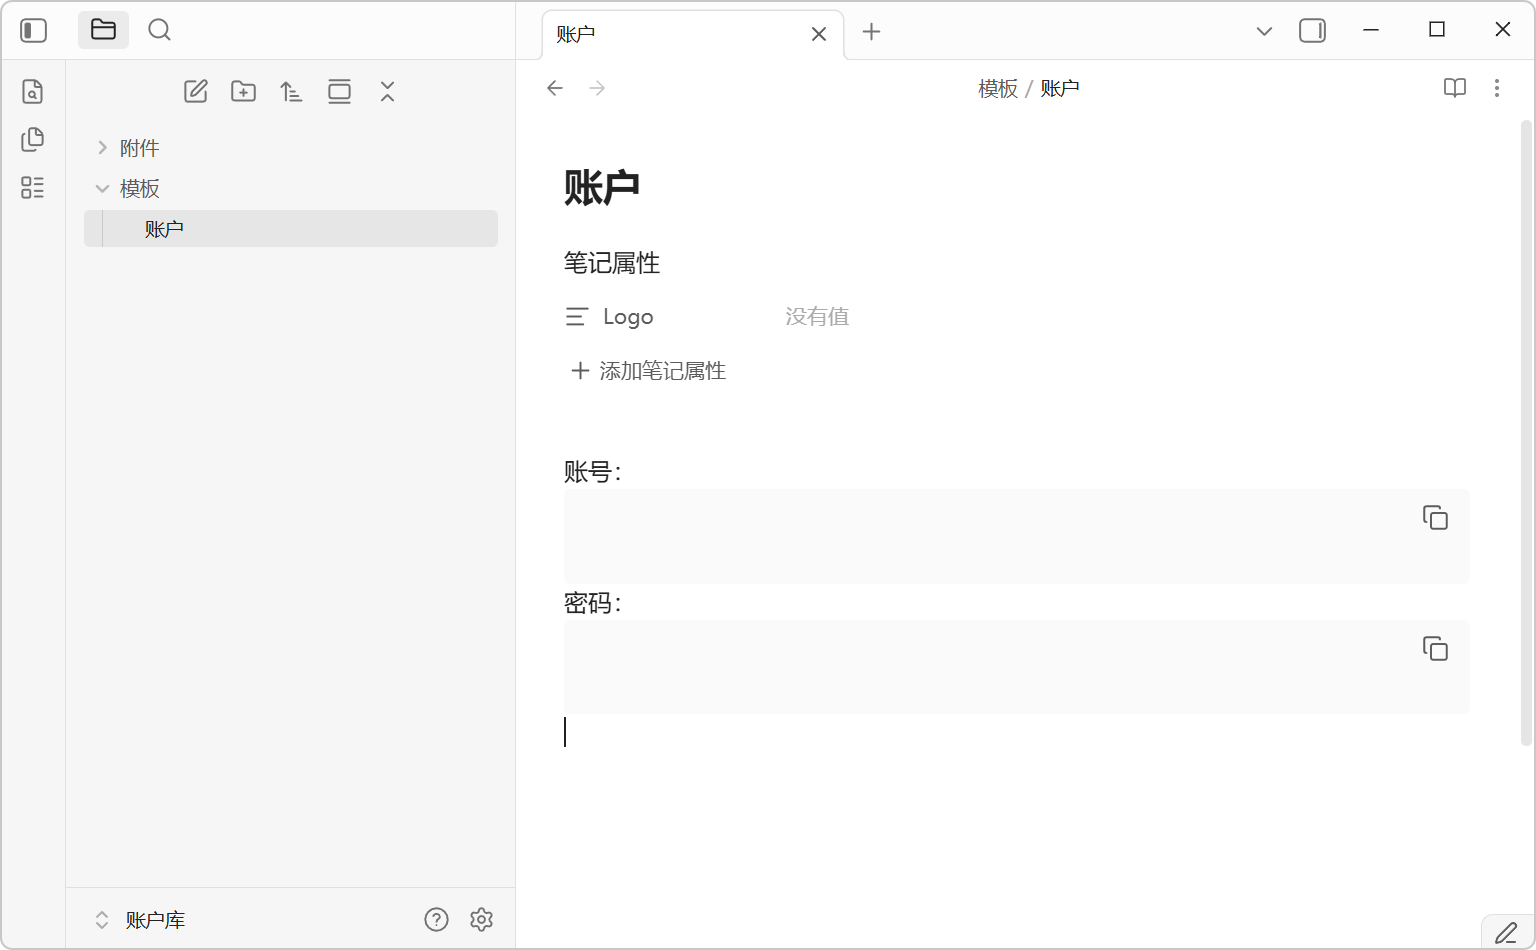This screenshot has height=950, width=1536.
Task: Toggle the left sidebar
Action: point(34,31)
